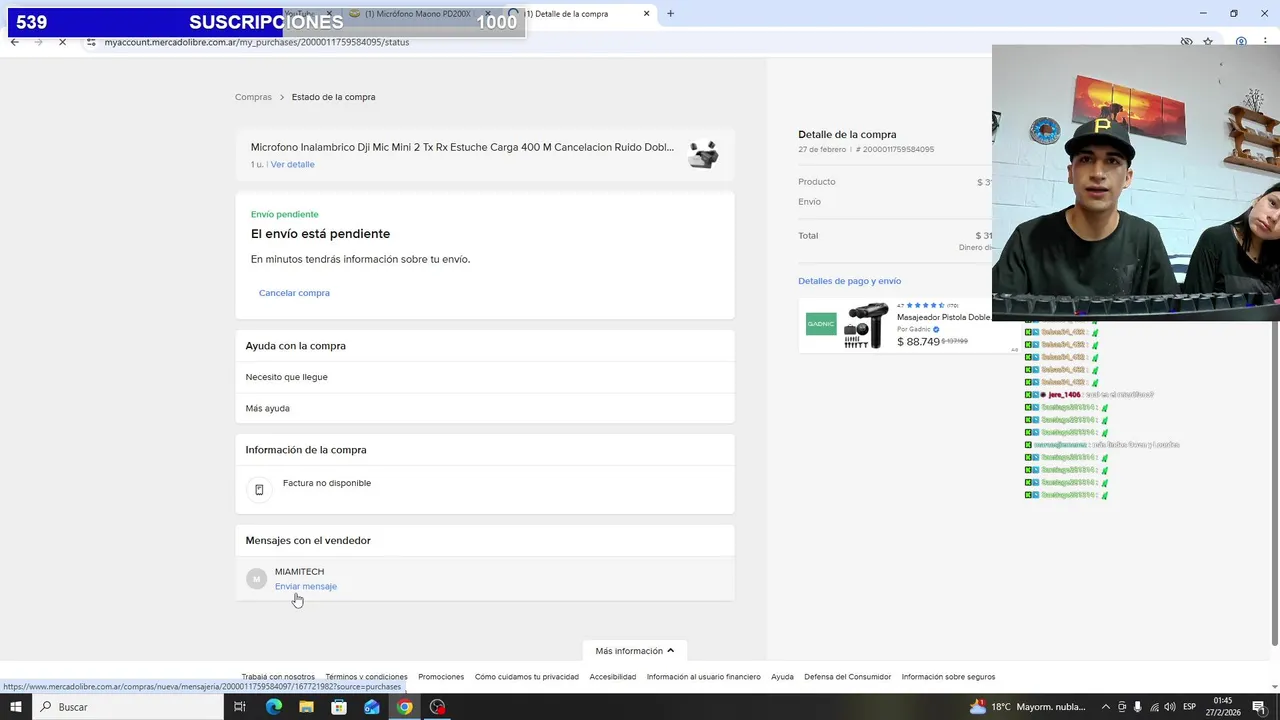Image resolution: width=1280 pixels, height=720 pixels.
Task: Select Necesito que llegue help option
Action: [x=485, y=377]
